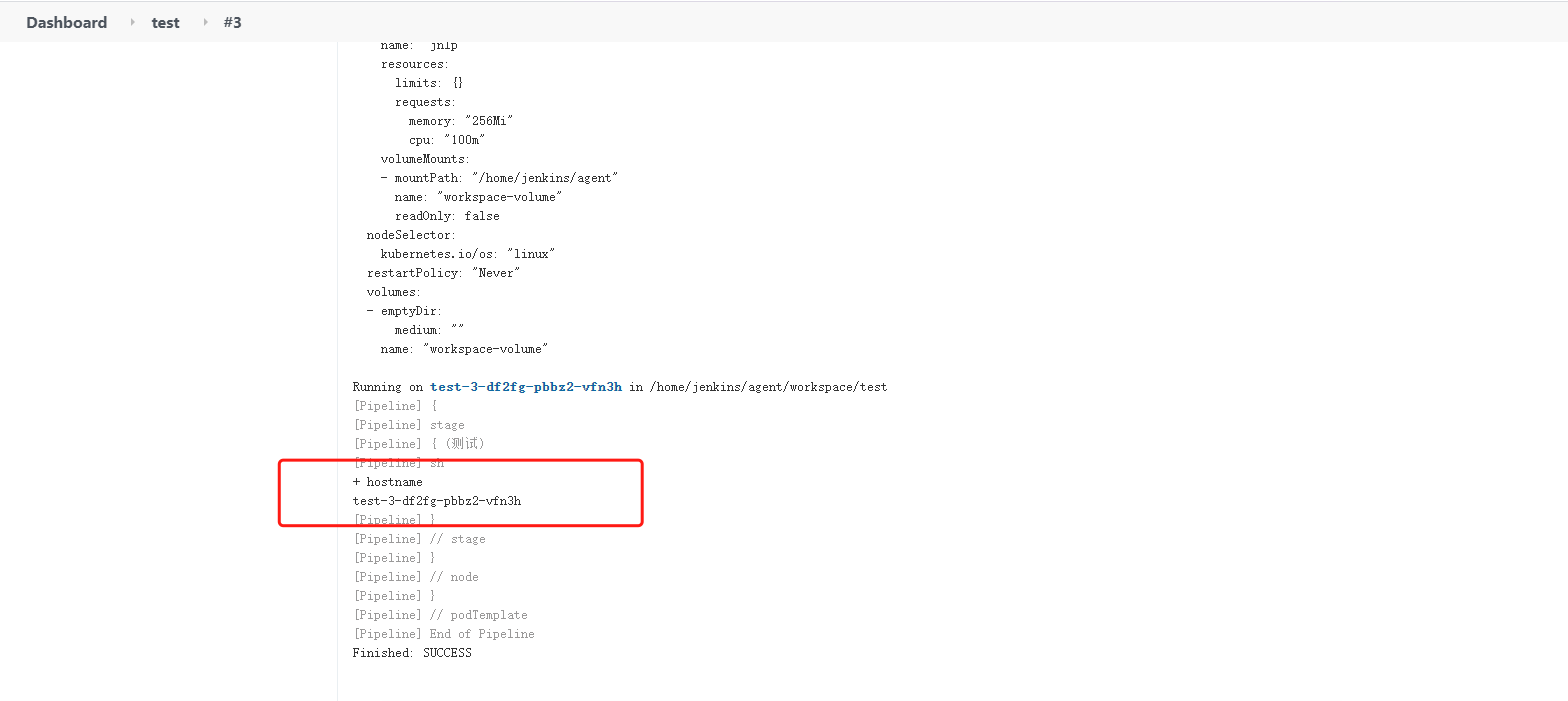This screenshot has height=701, width=1568.
Task: Click '[Pipeline] // node' log line
Action: 415,577
